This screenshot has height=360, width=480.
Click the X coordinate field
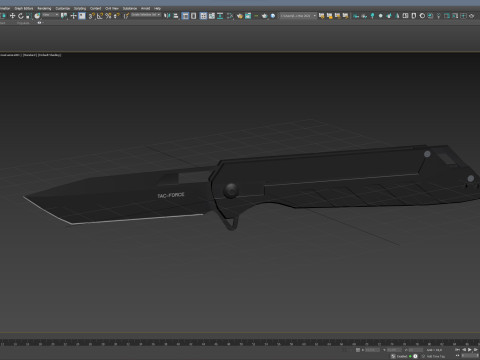pyautogui.click(x=372, y=350)
